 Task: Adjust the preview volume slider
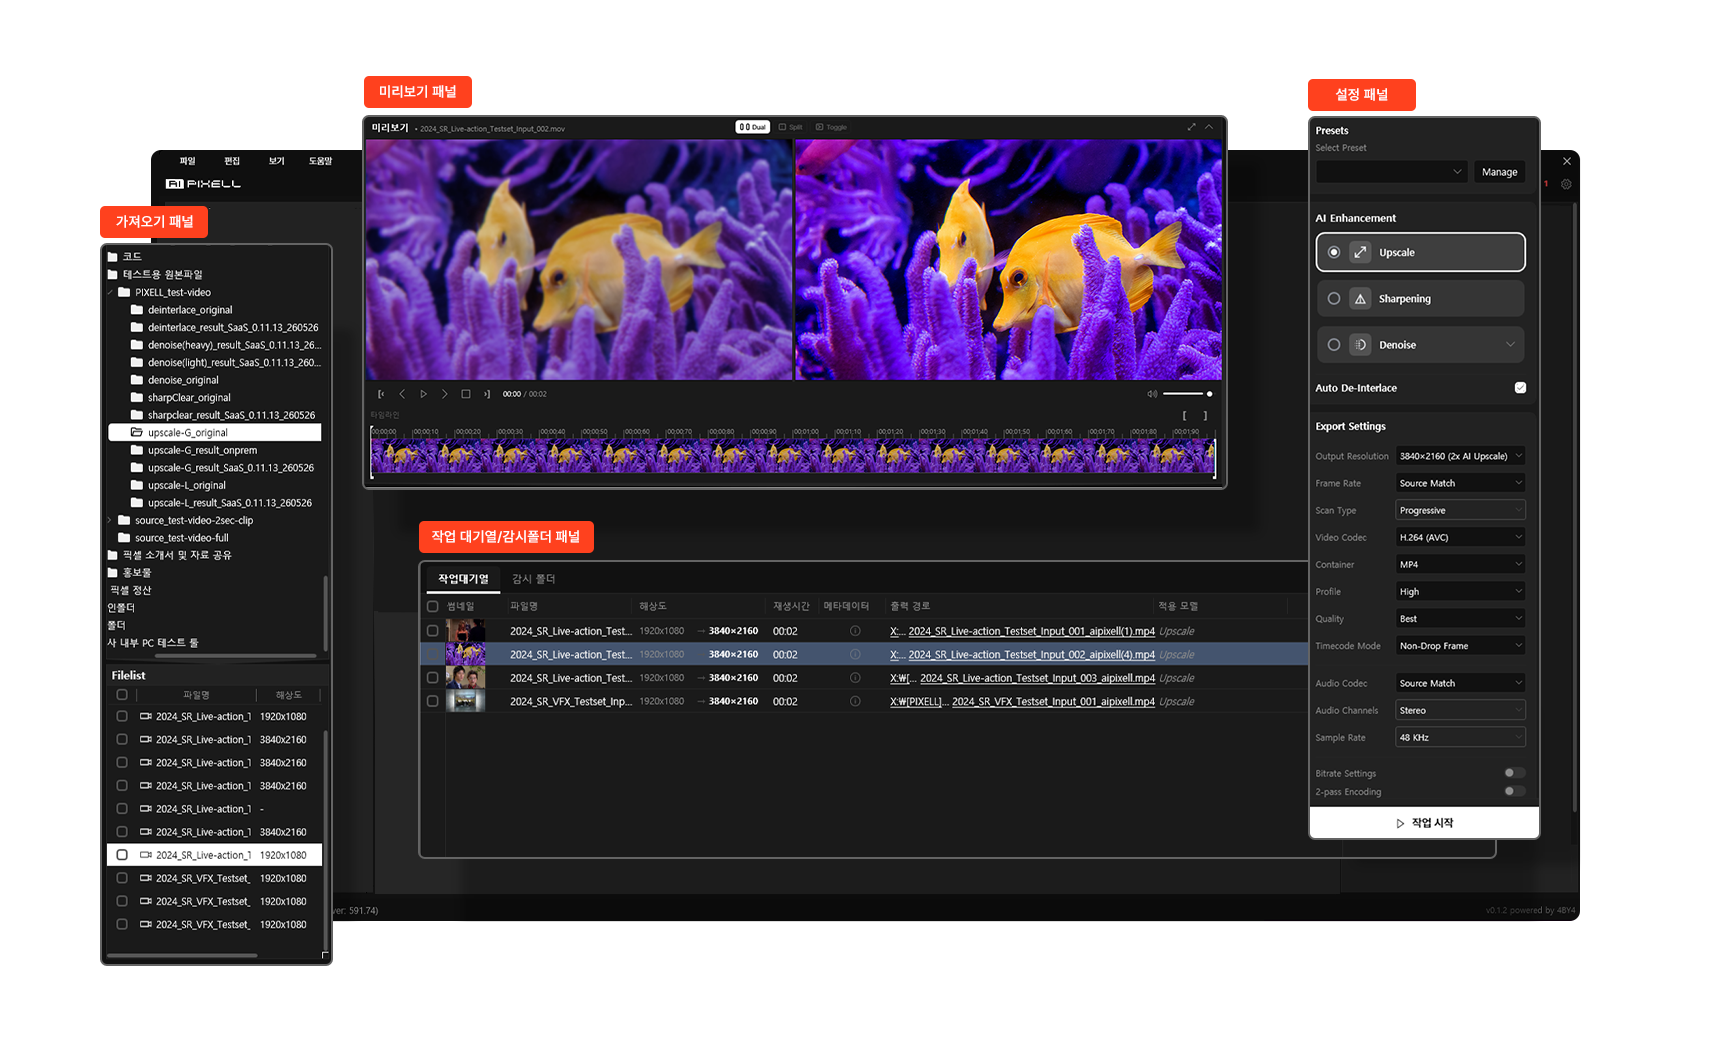tap(1187, 394)
